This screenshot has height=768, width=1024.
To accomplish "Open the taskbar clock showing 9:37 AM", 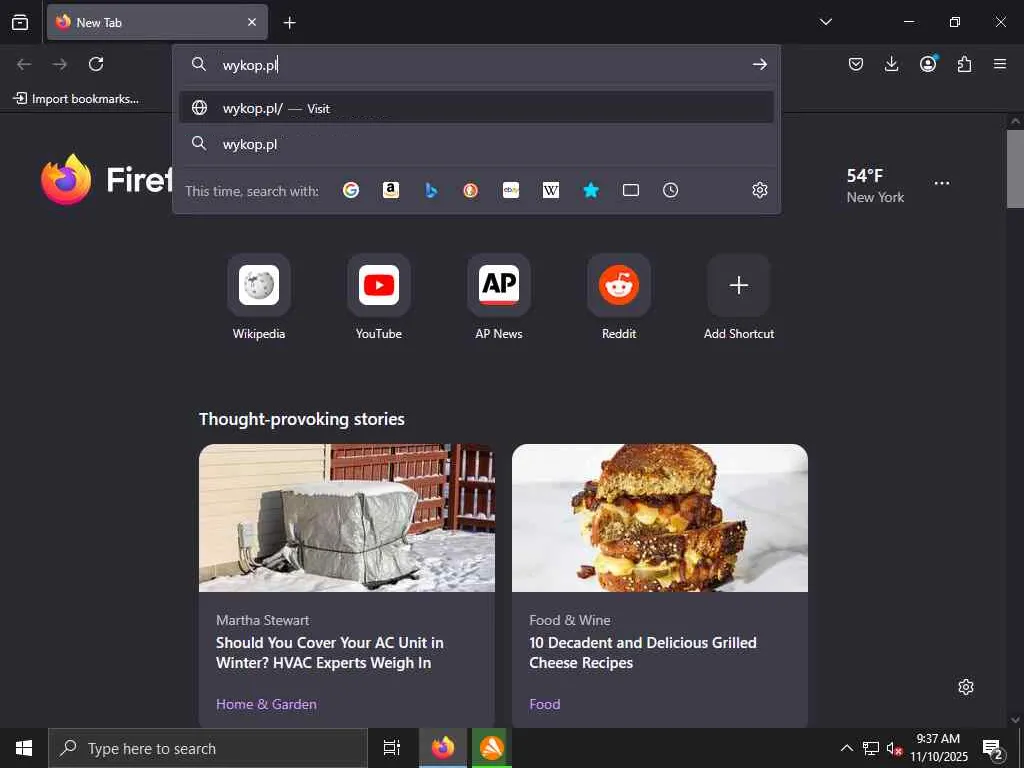I will (938, 748).
